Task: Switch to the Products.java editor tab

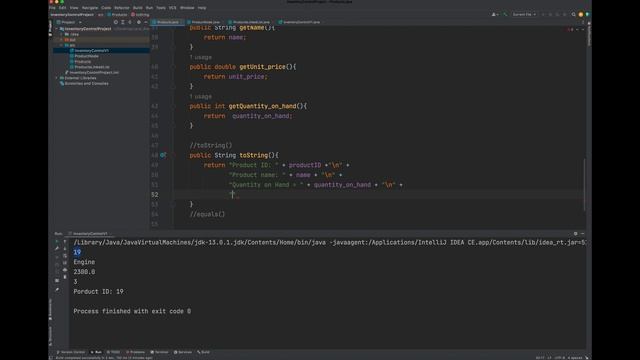Action: point(167,22)
